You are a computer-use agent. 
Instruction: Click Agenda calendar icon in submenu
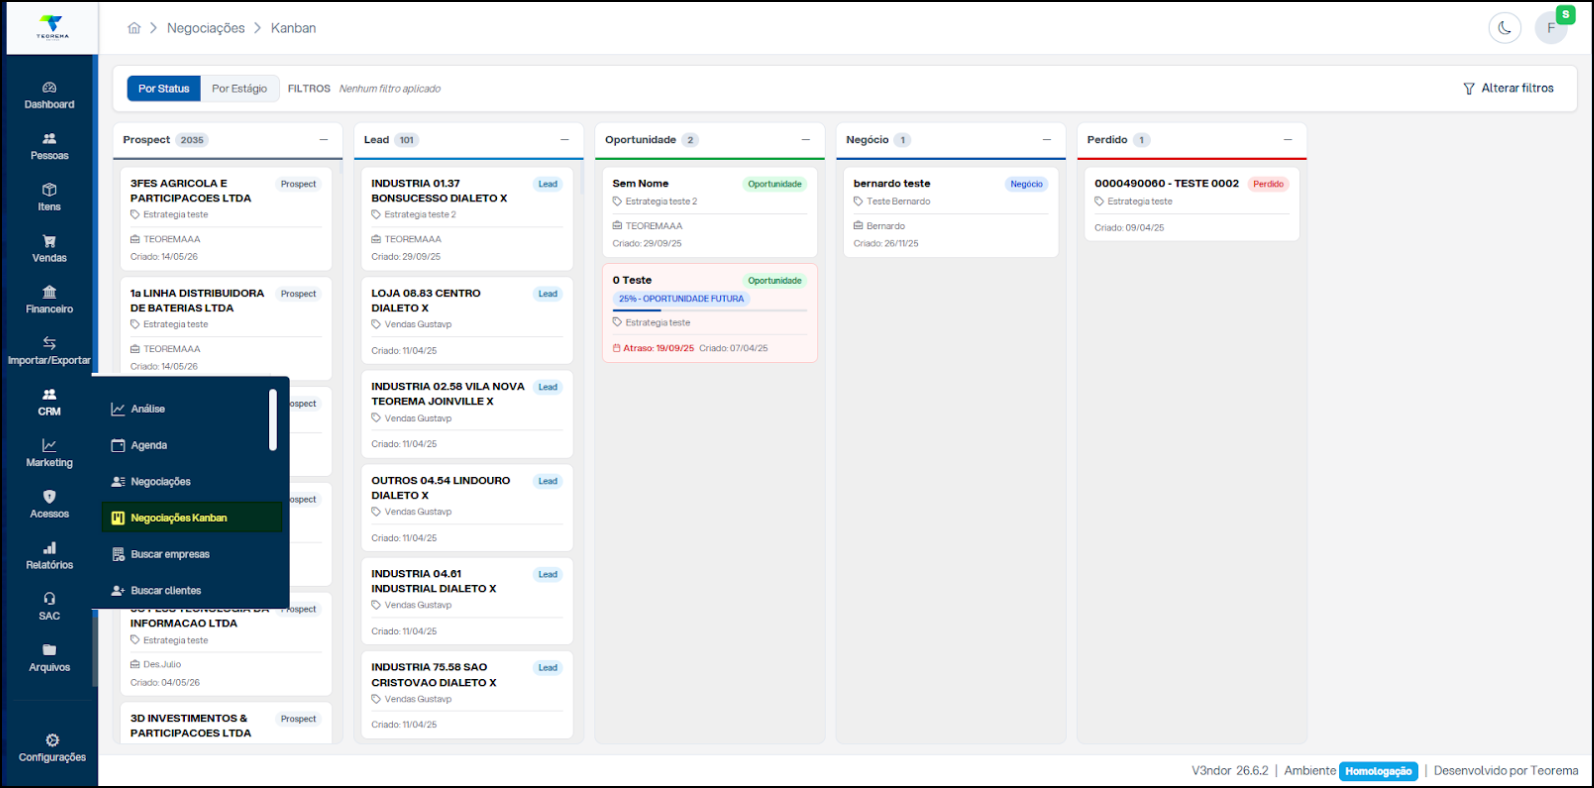pos(118,445)
